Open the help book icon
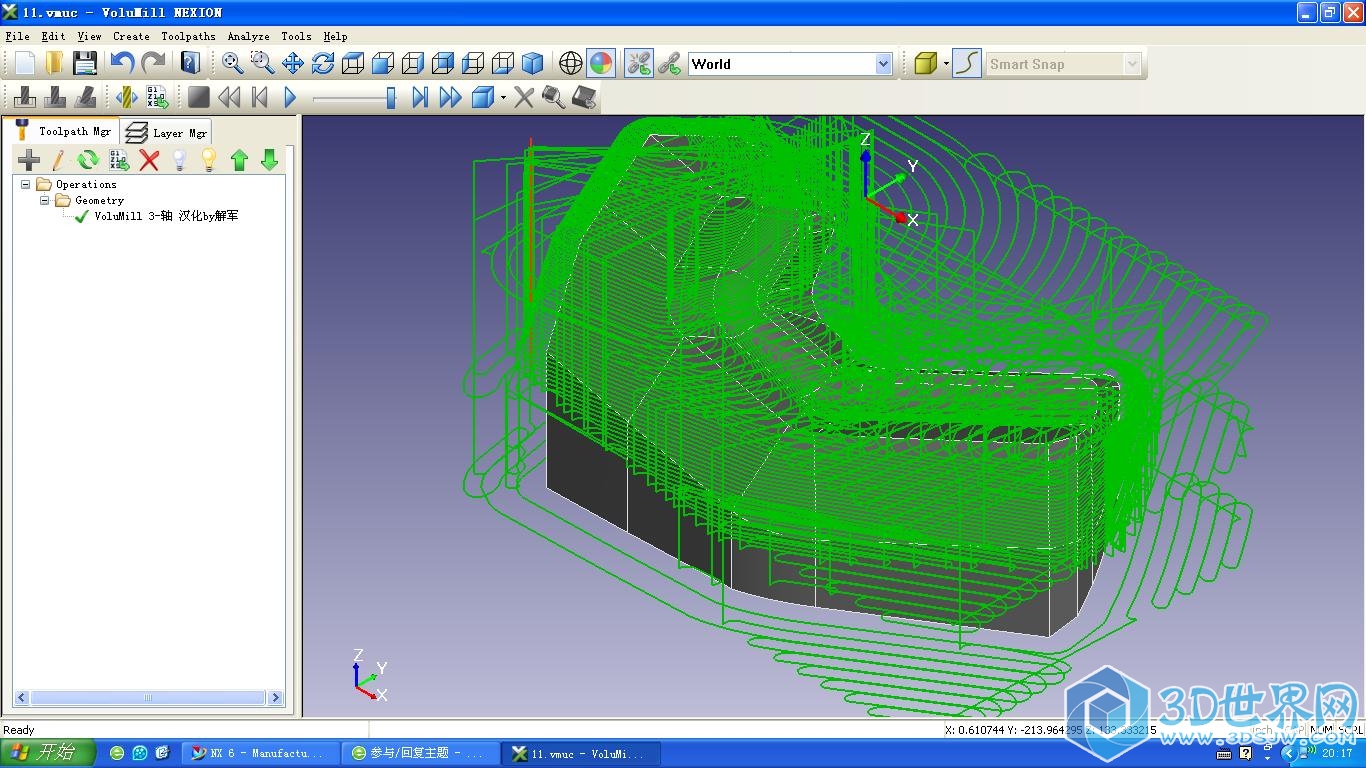 click(x=190, y=63)
